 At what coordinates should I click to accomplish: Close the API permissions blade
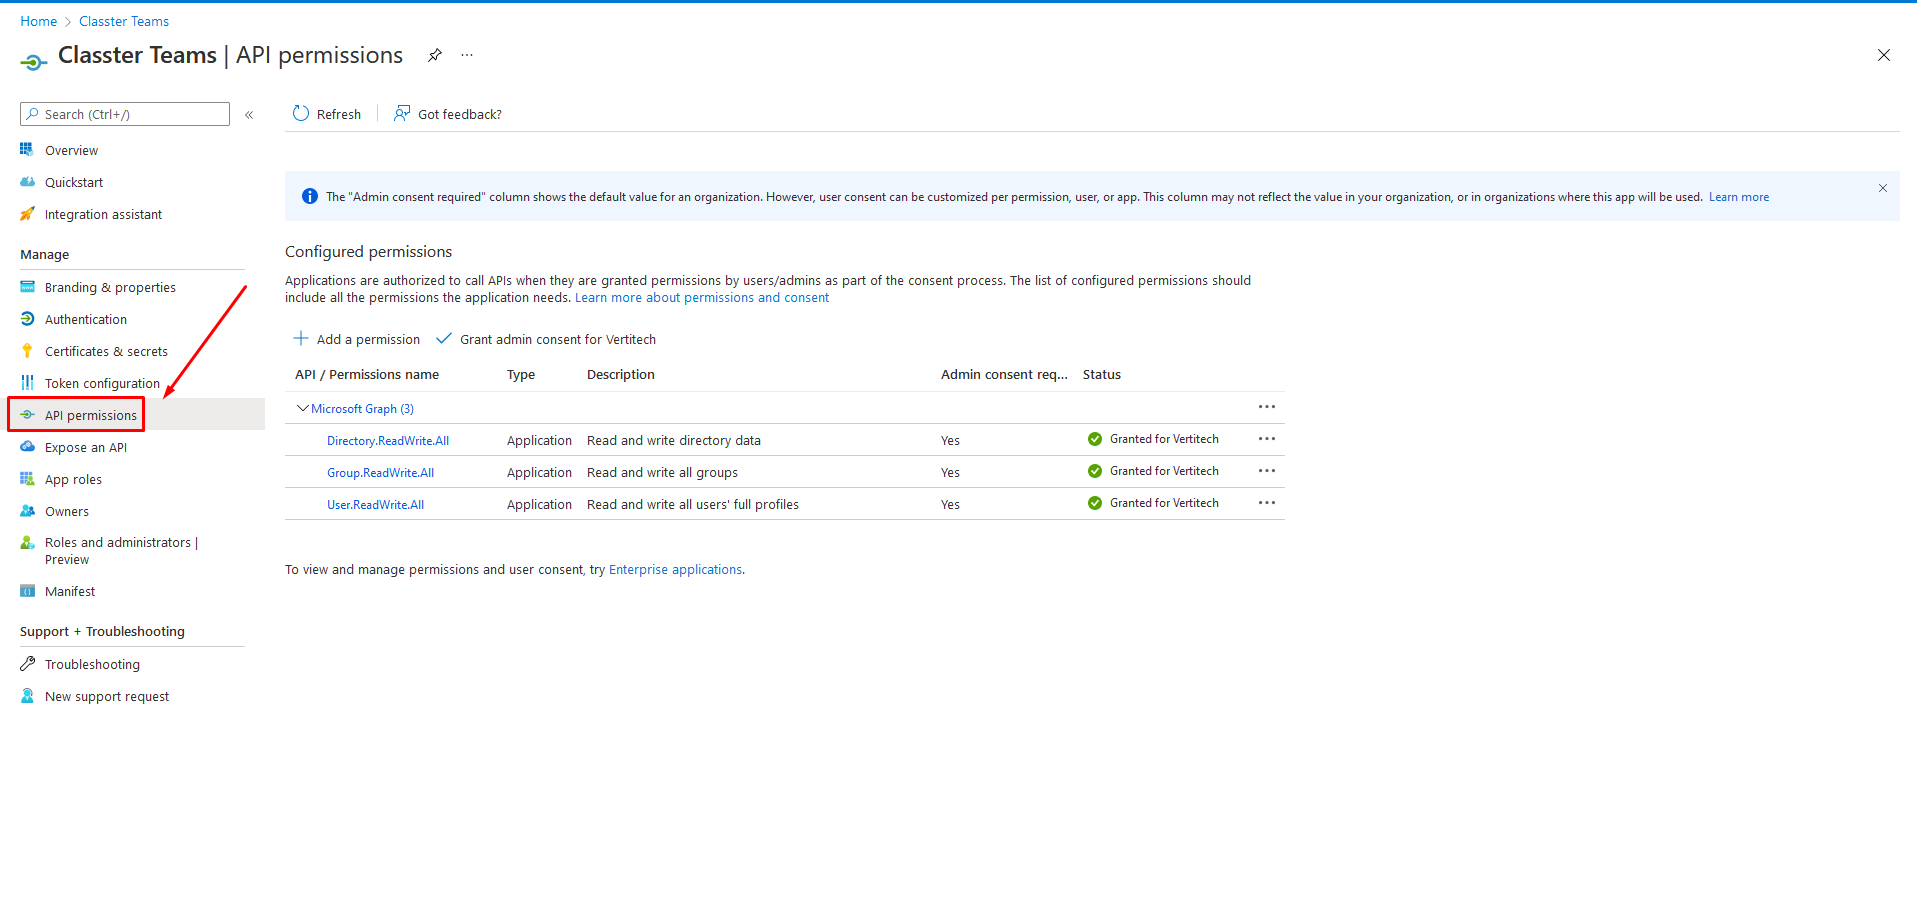pos(1883,56)
